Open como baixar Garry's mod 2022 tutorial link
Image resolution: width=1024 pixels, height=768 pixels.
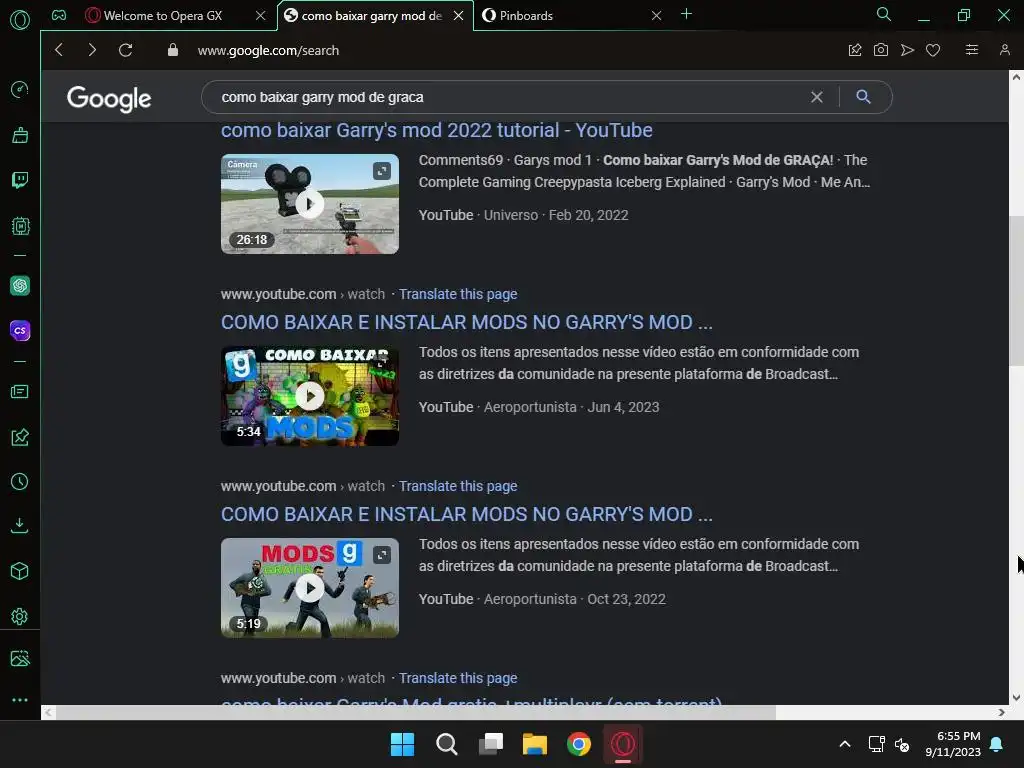click(x=436, y=130)
